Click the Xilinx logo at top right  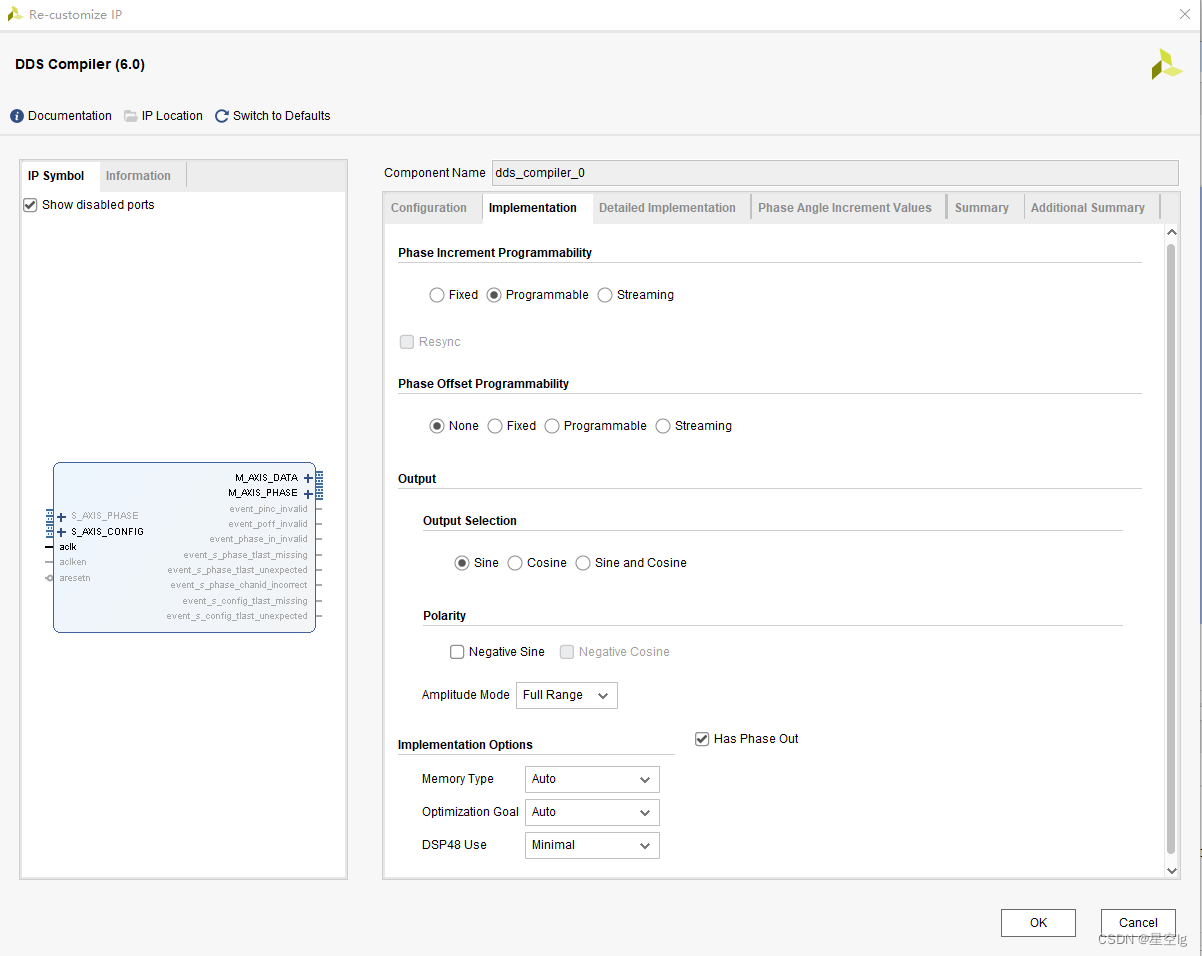click(1166, 64)
